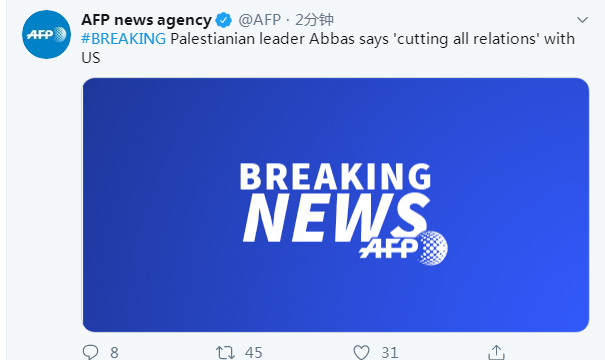
Task: Retweet using the arrows icon
Action: (225, 352)
